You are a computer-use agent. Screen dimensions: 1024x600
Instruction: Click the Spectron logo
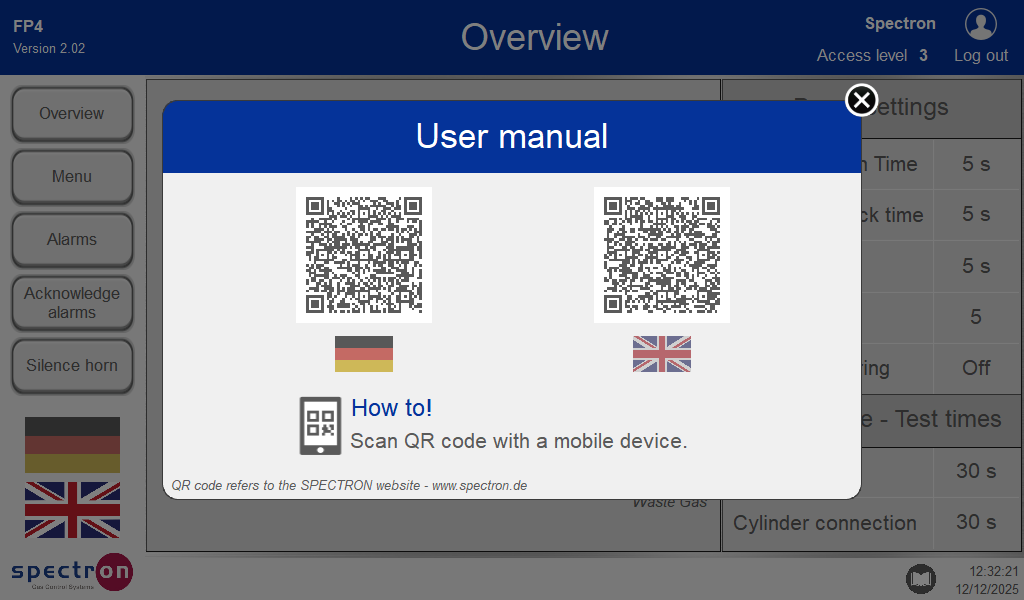click(x=72, y=572)
